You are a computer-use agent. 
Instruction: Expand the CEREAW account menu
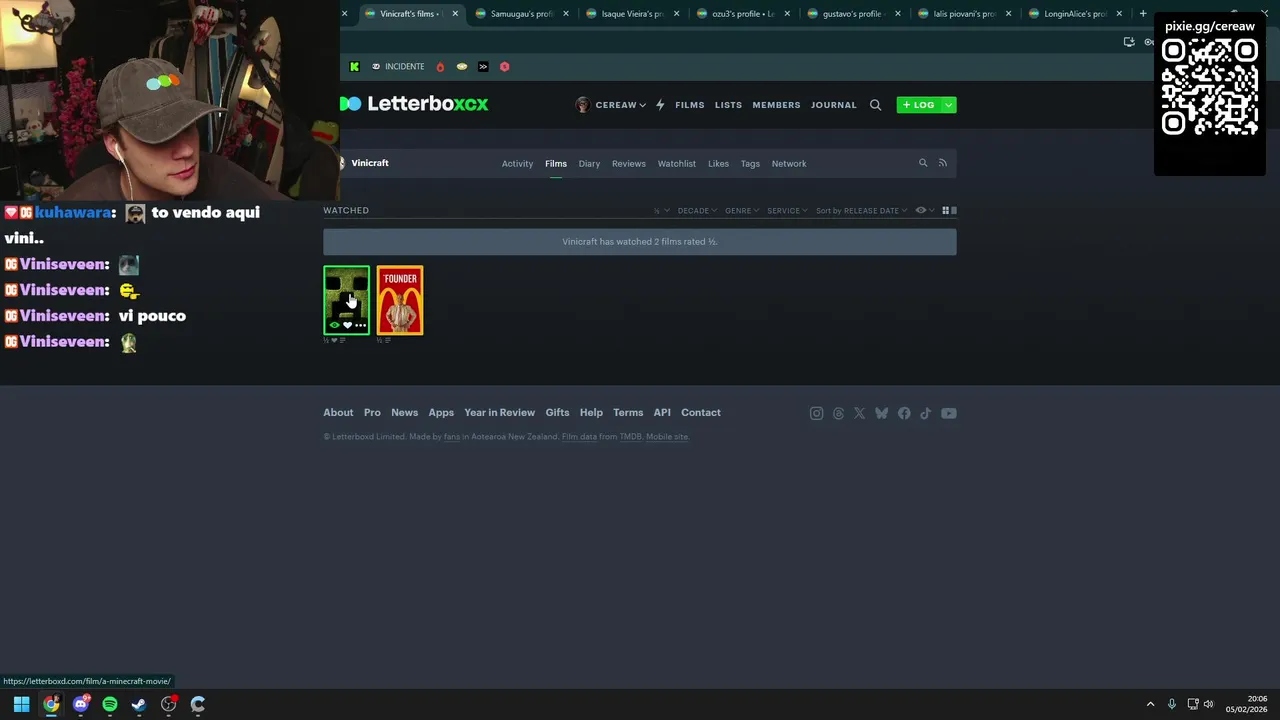(x=611, y=105)
